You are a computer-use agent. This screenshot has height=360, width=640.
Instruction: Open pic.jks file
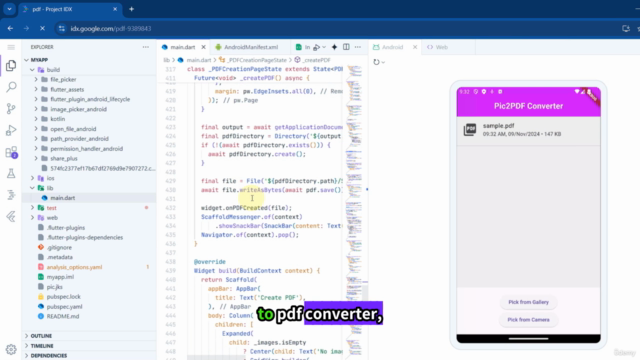pyautogui.click(x=54, y=287)
